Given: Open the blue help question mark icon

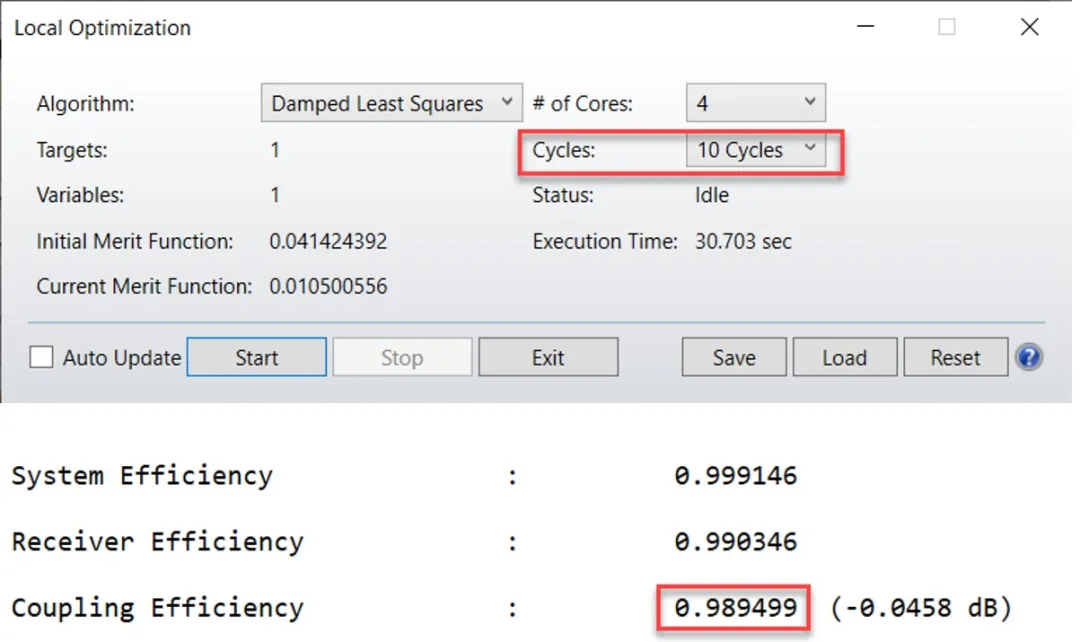Looking at the screenshot, I should (1029, 357).
